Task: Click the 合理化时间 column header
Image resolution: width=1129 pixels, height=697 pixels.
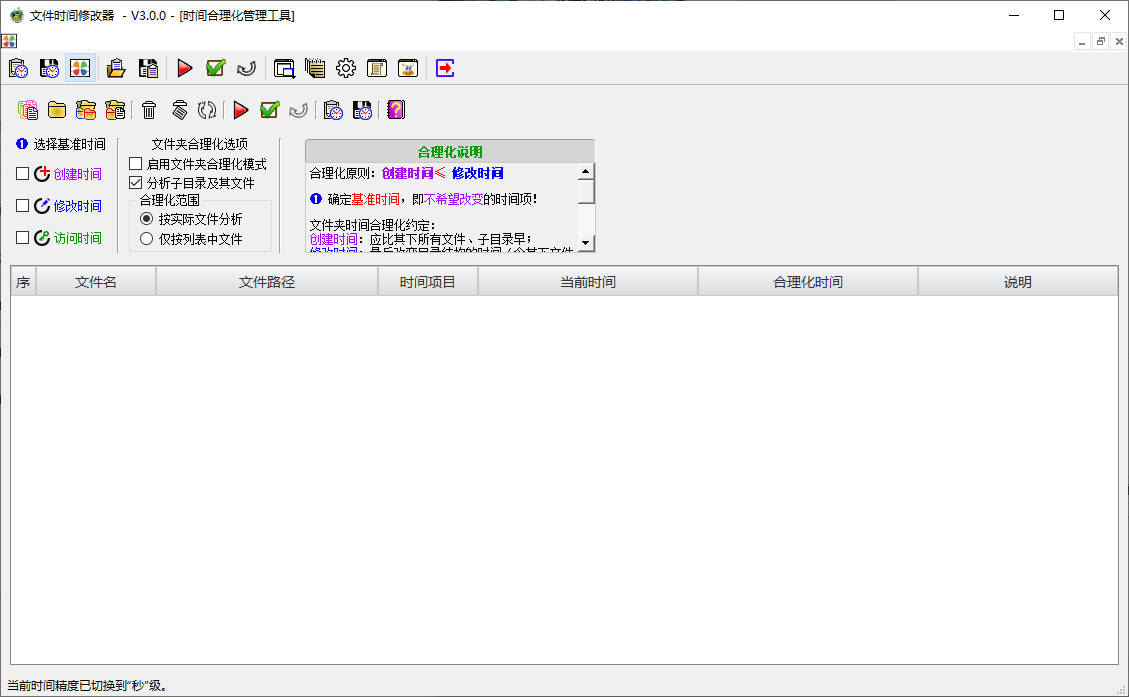Action: point(808,282)
